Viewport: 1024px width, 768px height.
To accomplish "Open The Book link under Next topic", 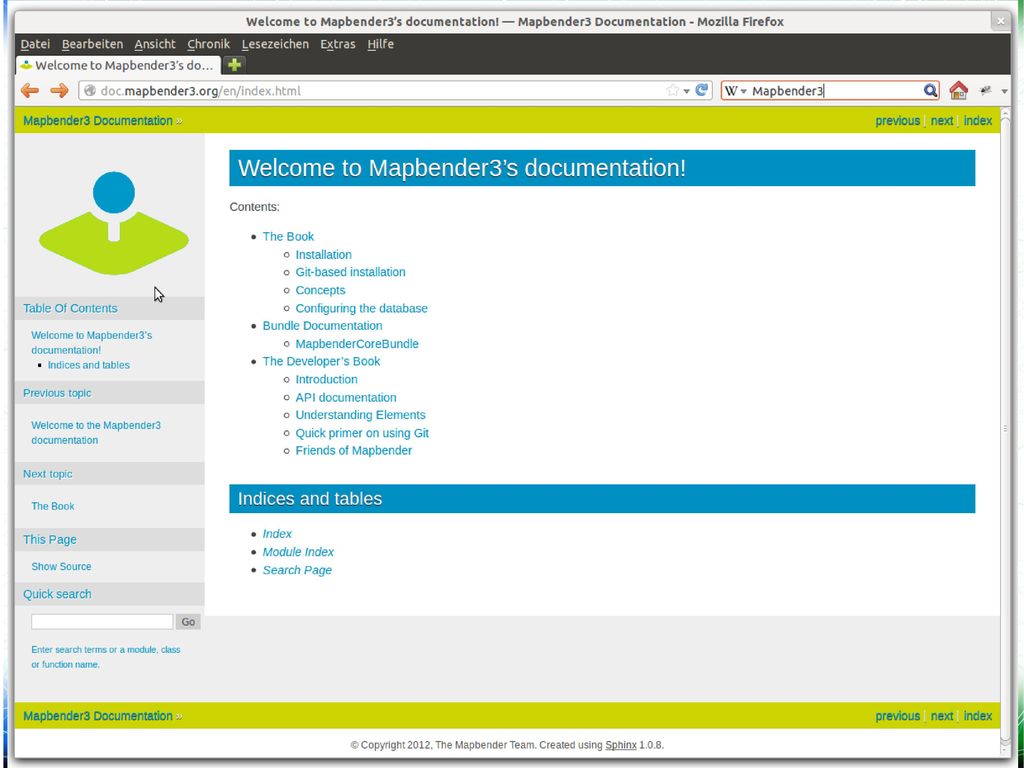I will pyautogui.click(x=53, y=506).
